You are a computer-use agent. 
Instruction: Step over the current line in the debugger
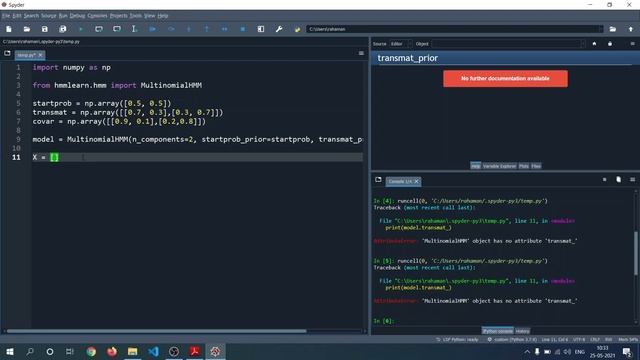[x=171, y=29]
